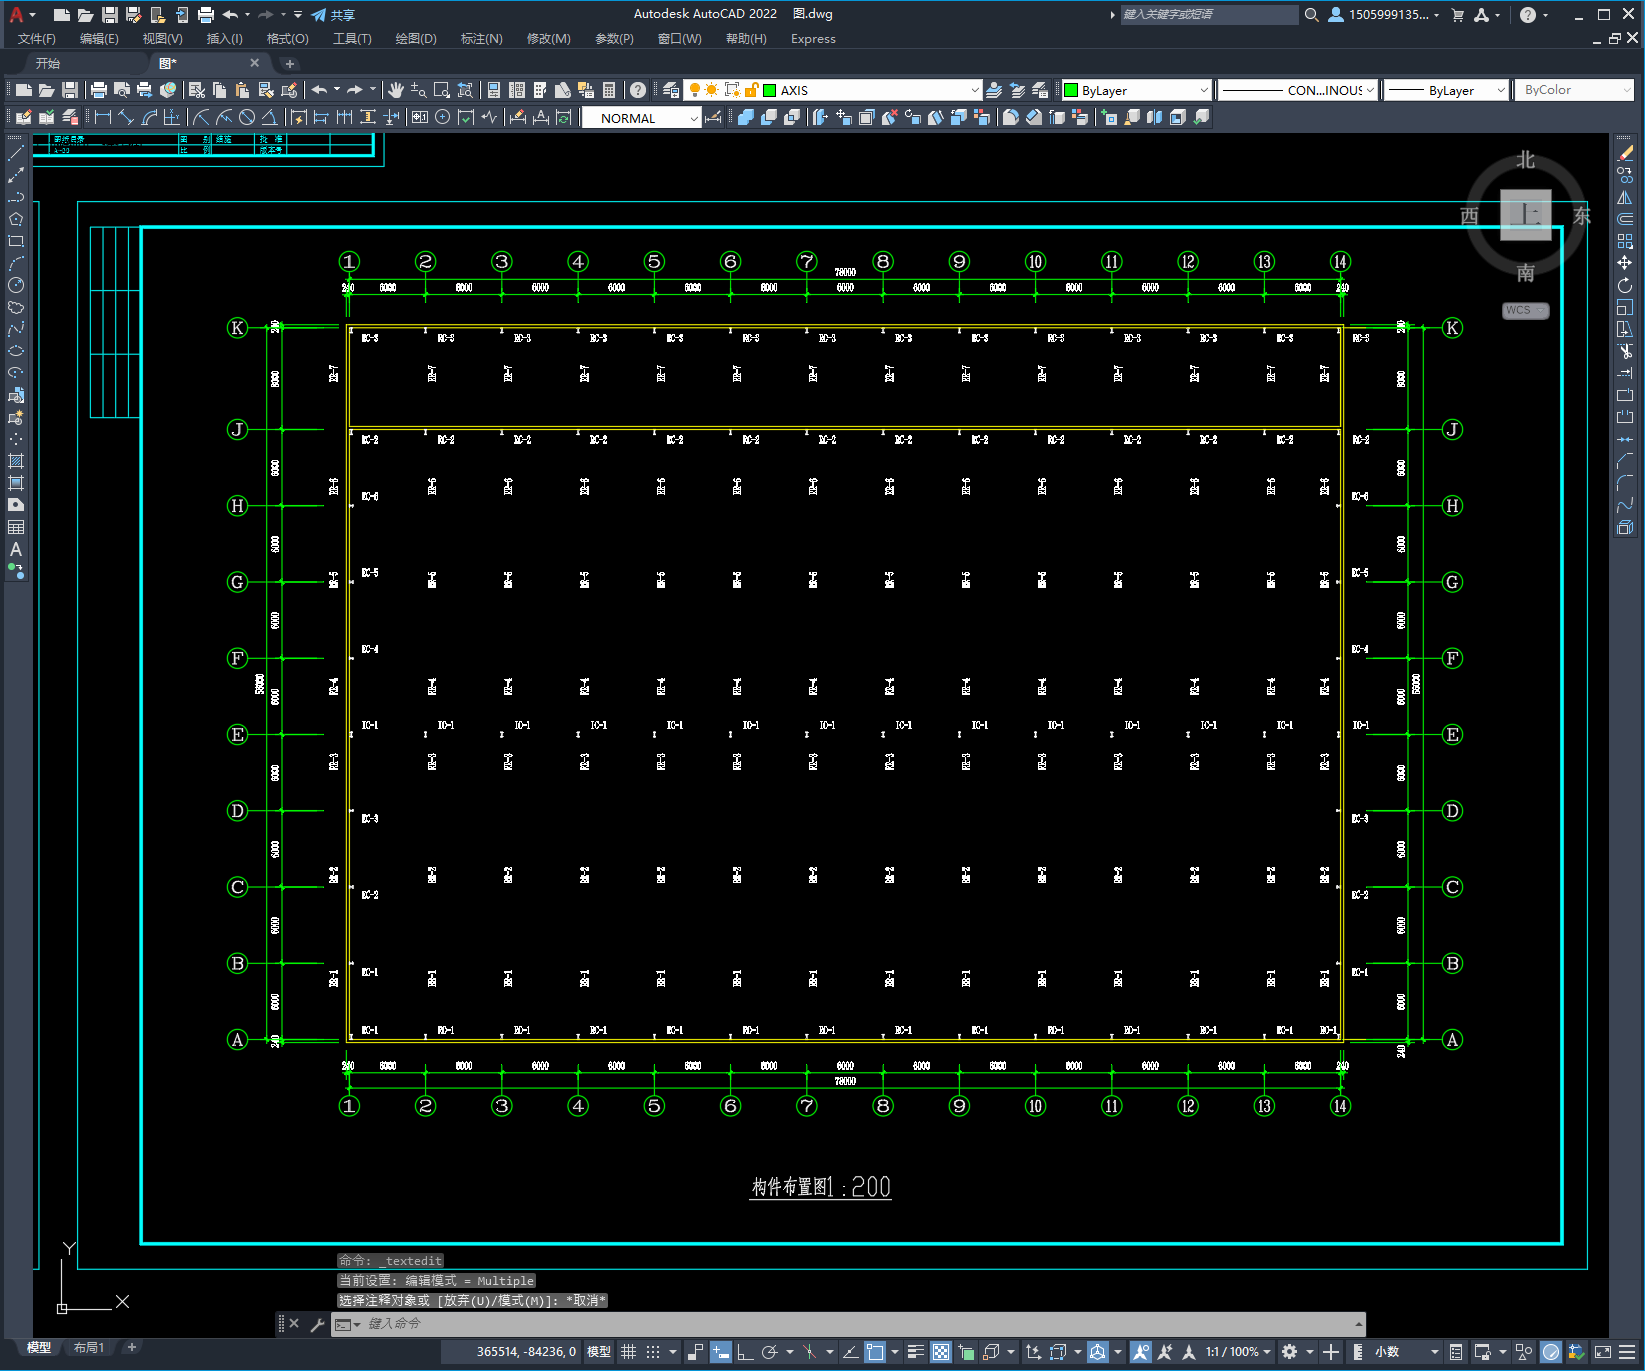This screenshot has height=1371, width=1645.
Task: Toggle the drawing grid display
Action: (x=628, y=1352)
